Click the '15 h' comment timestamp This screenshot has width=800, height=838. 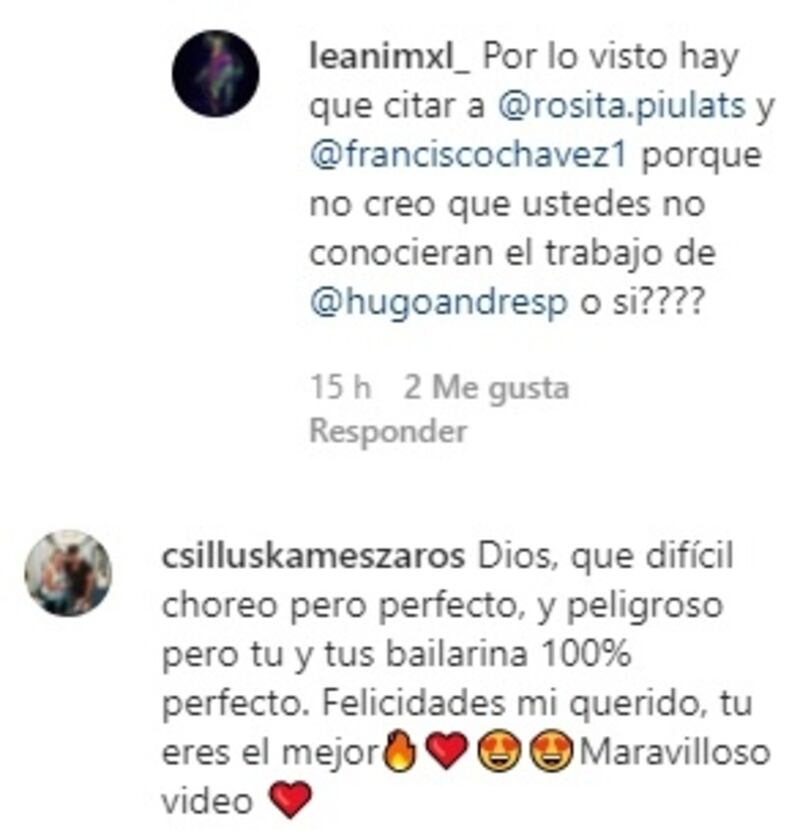point(340,387)
